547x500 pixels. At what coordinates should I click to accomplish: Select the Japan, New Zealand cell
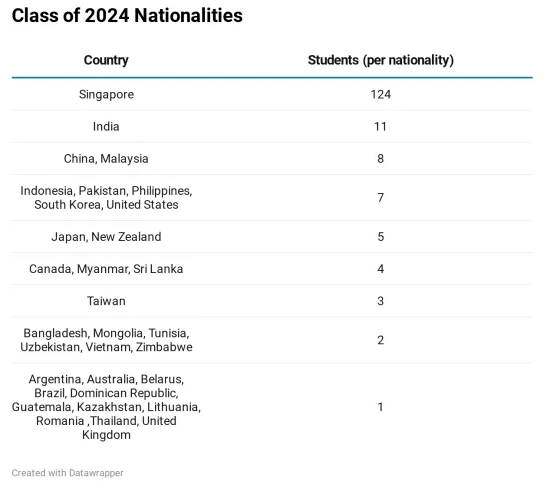point(106,237)
